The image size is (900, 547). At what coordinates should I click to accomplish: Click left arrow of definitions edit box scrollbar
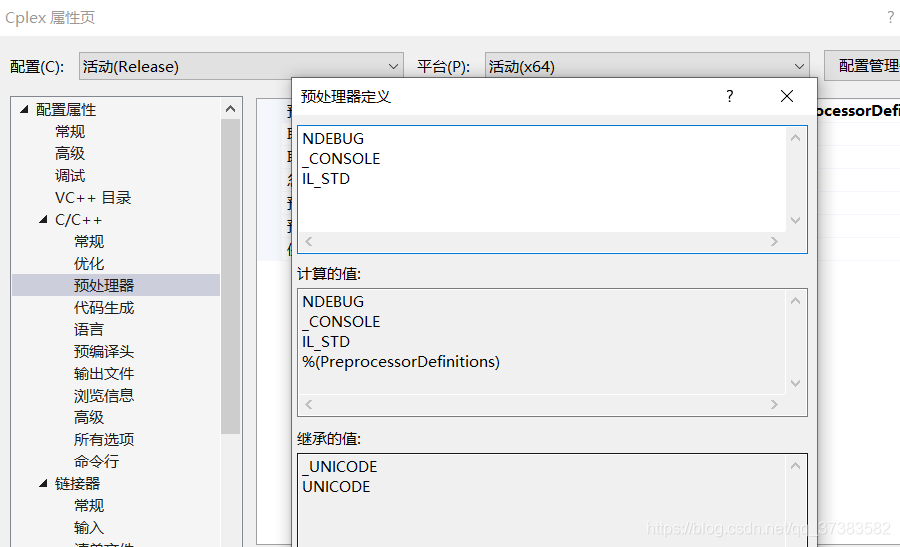[309, 242]
